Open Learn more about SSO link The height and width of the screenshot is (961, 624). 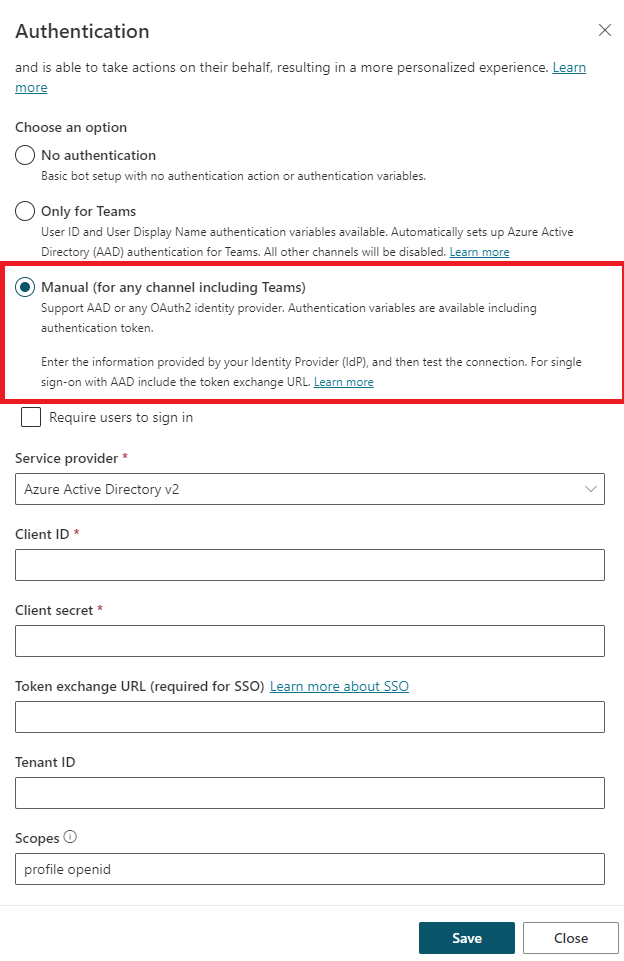click(x=339, y=686)
